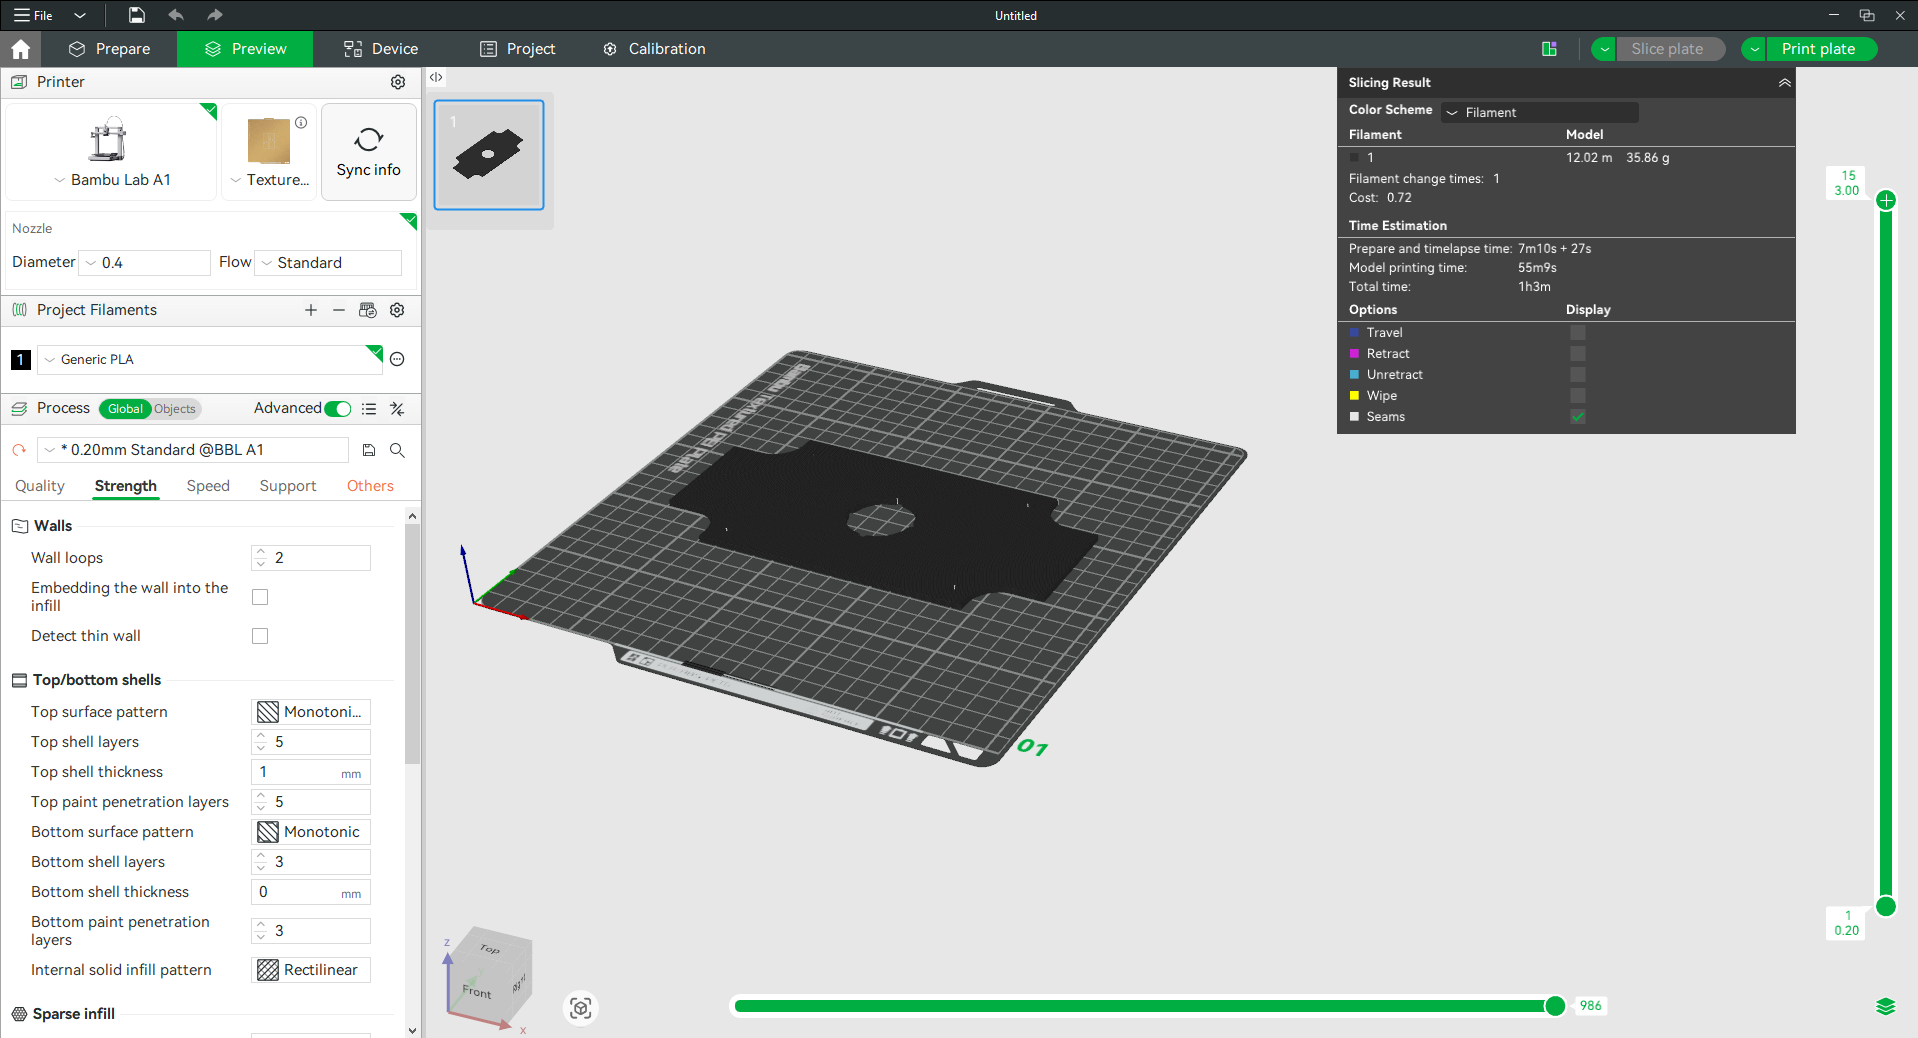Collapse the Slicing Result panel
This screenshot has height=1038, width=1918.
(x=1784, y=83)
